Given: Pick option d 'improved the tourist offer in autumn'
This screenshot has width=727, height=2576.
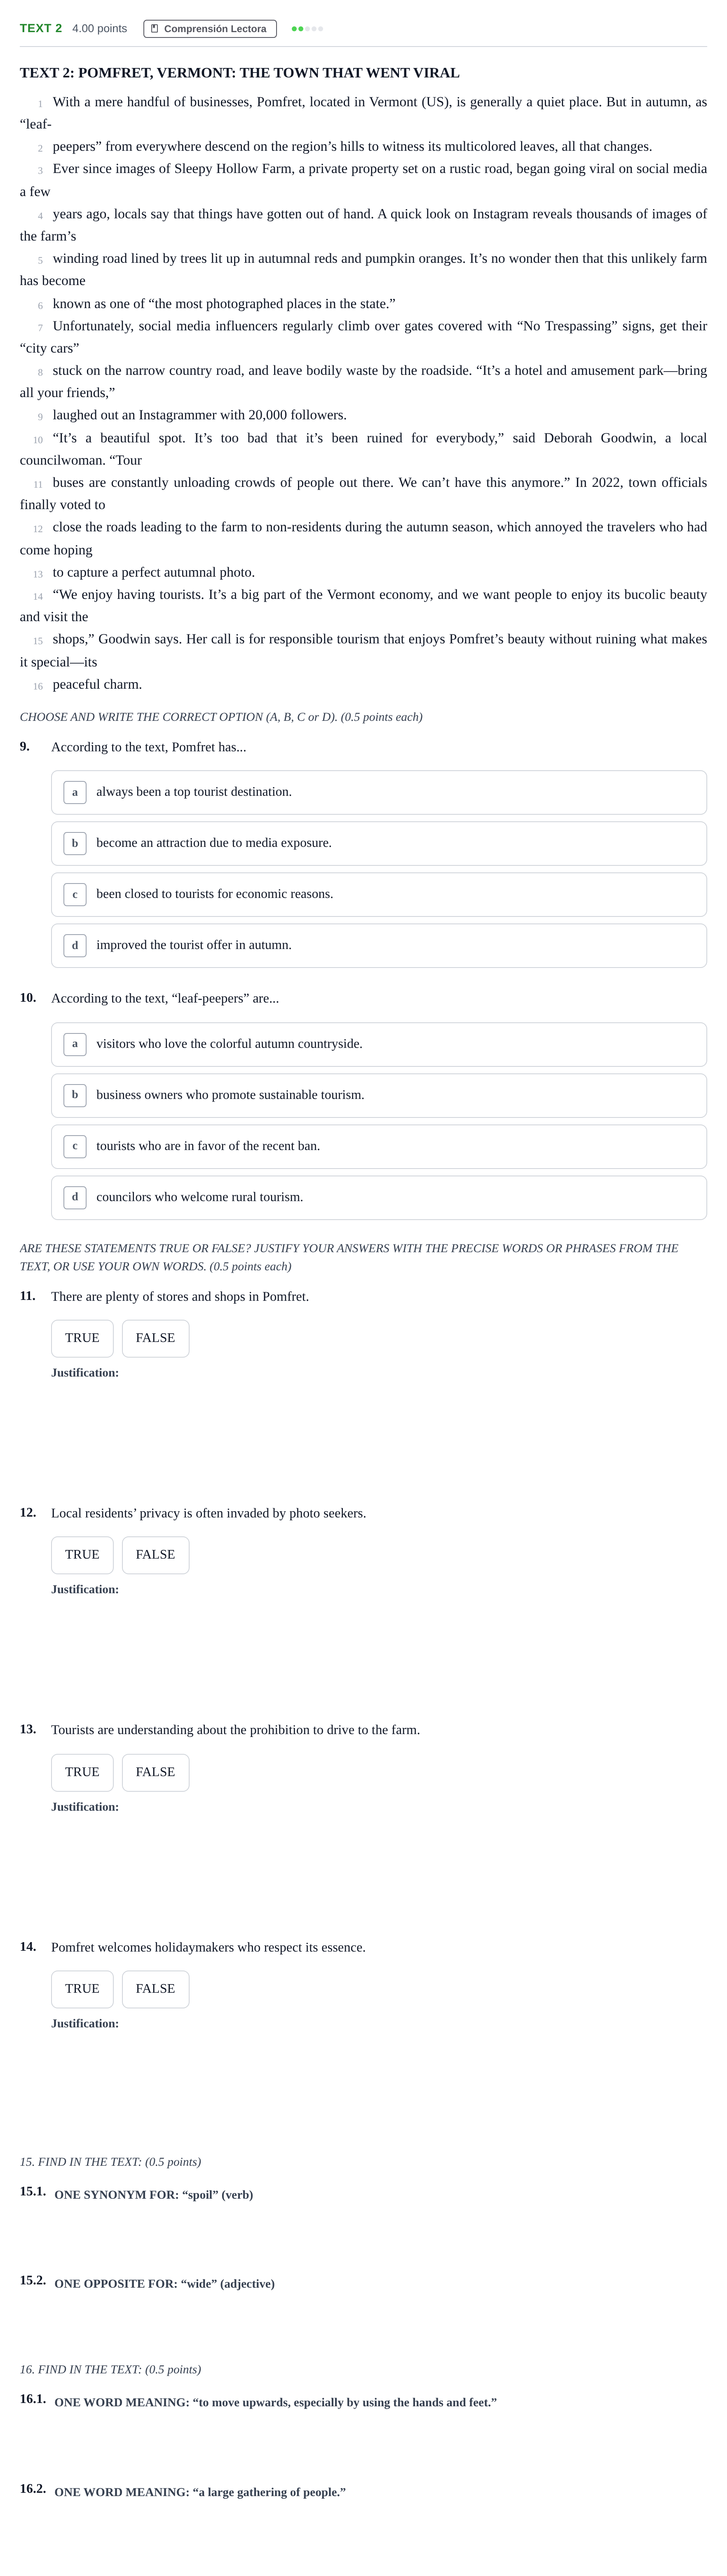Looking at the screenshot, I should (379, 945).
